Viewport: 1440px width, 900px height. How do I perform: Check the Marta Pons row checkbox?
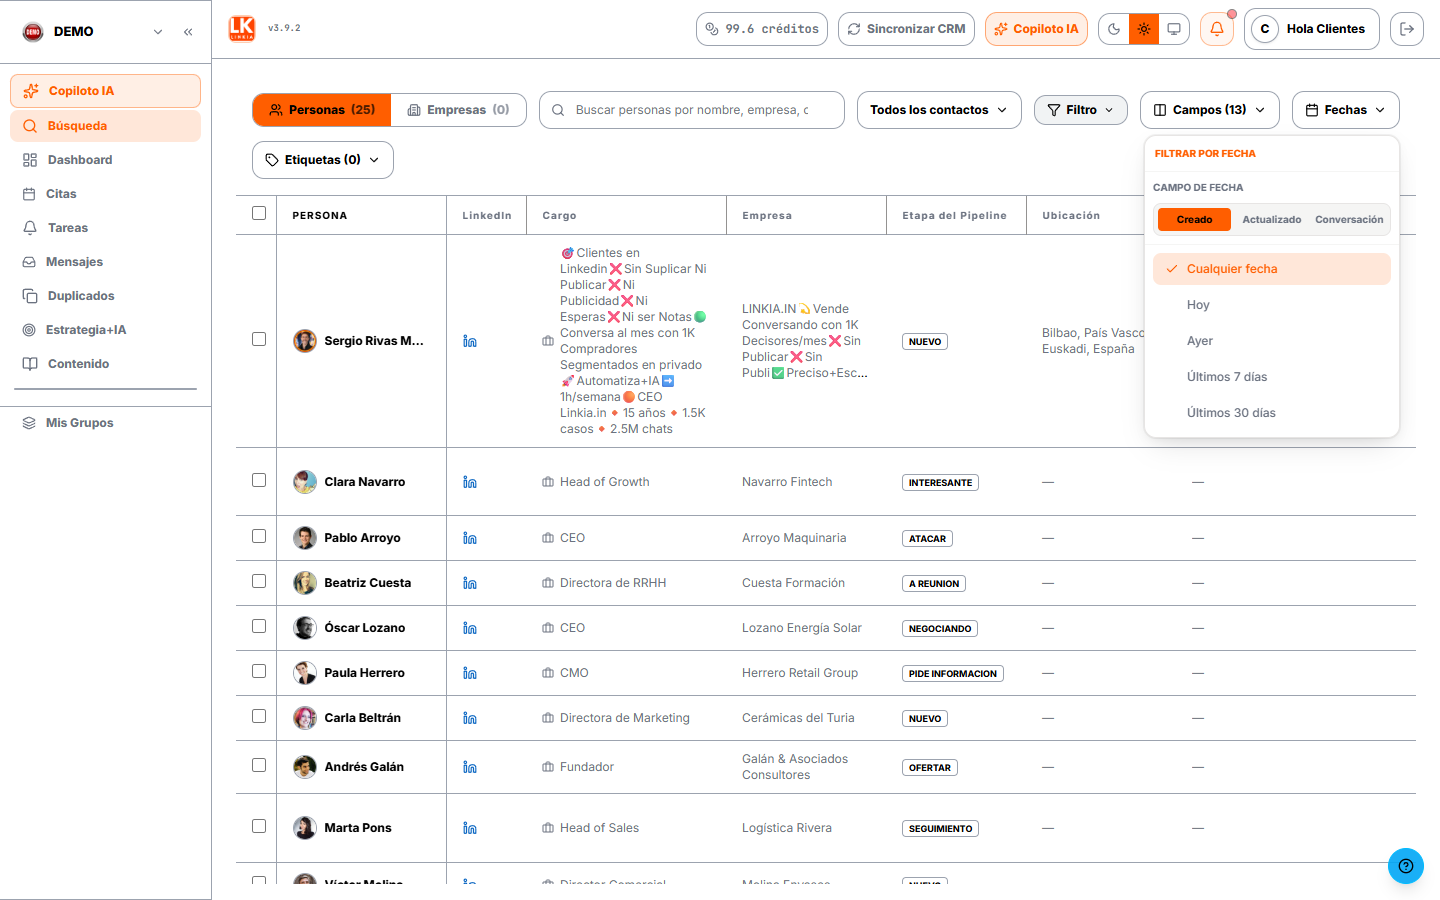click(x=259, y=826)
